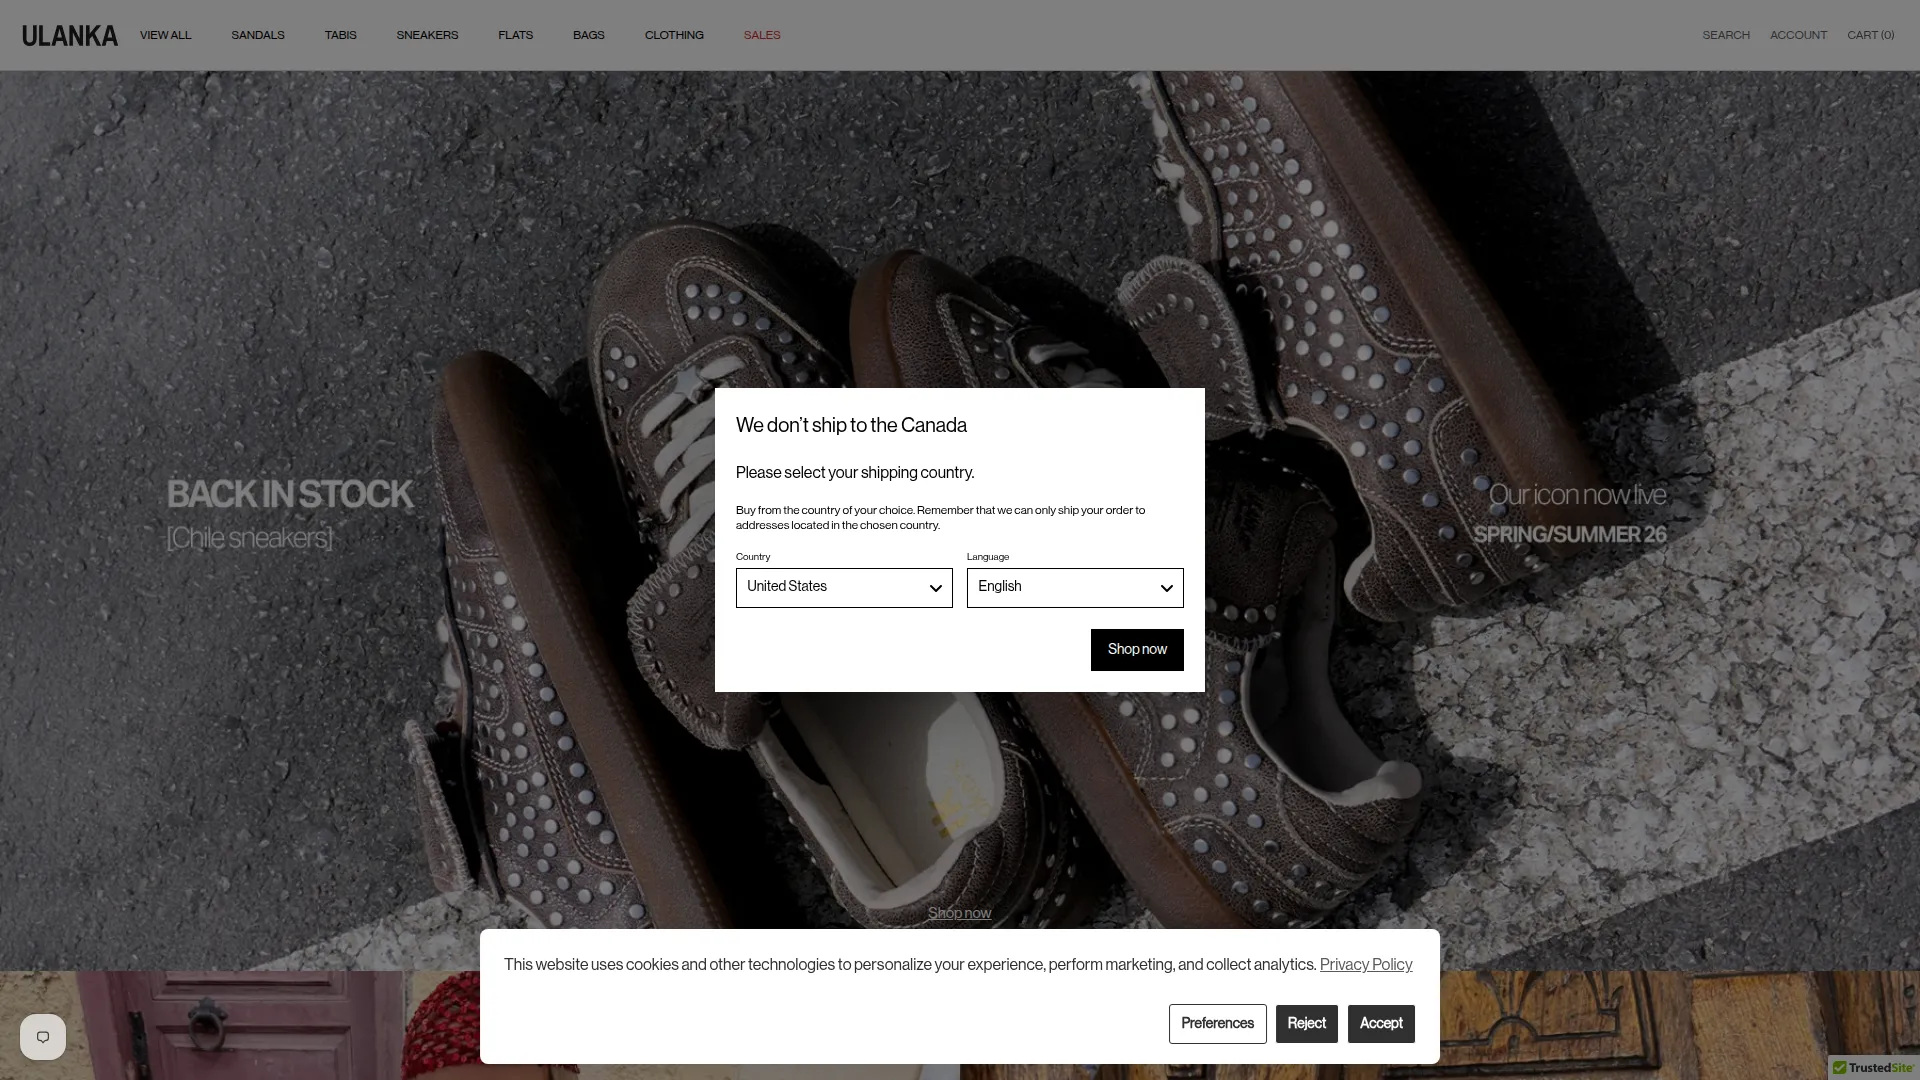The image size is (1920, 1080).
Task: Open the Sandals menu
Action: point(258,35)
